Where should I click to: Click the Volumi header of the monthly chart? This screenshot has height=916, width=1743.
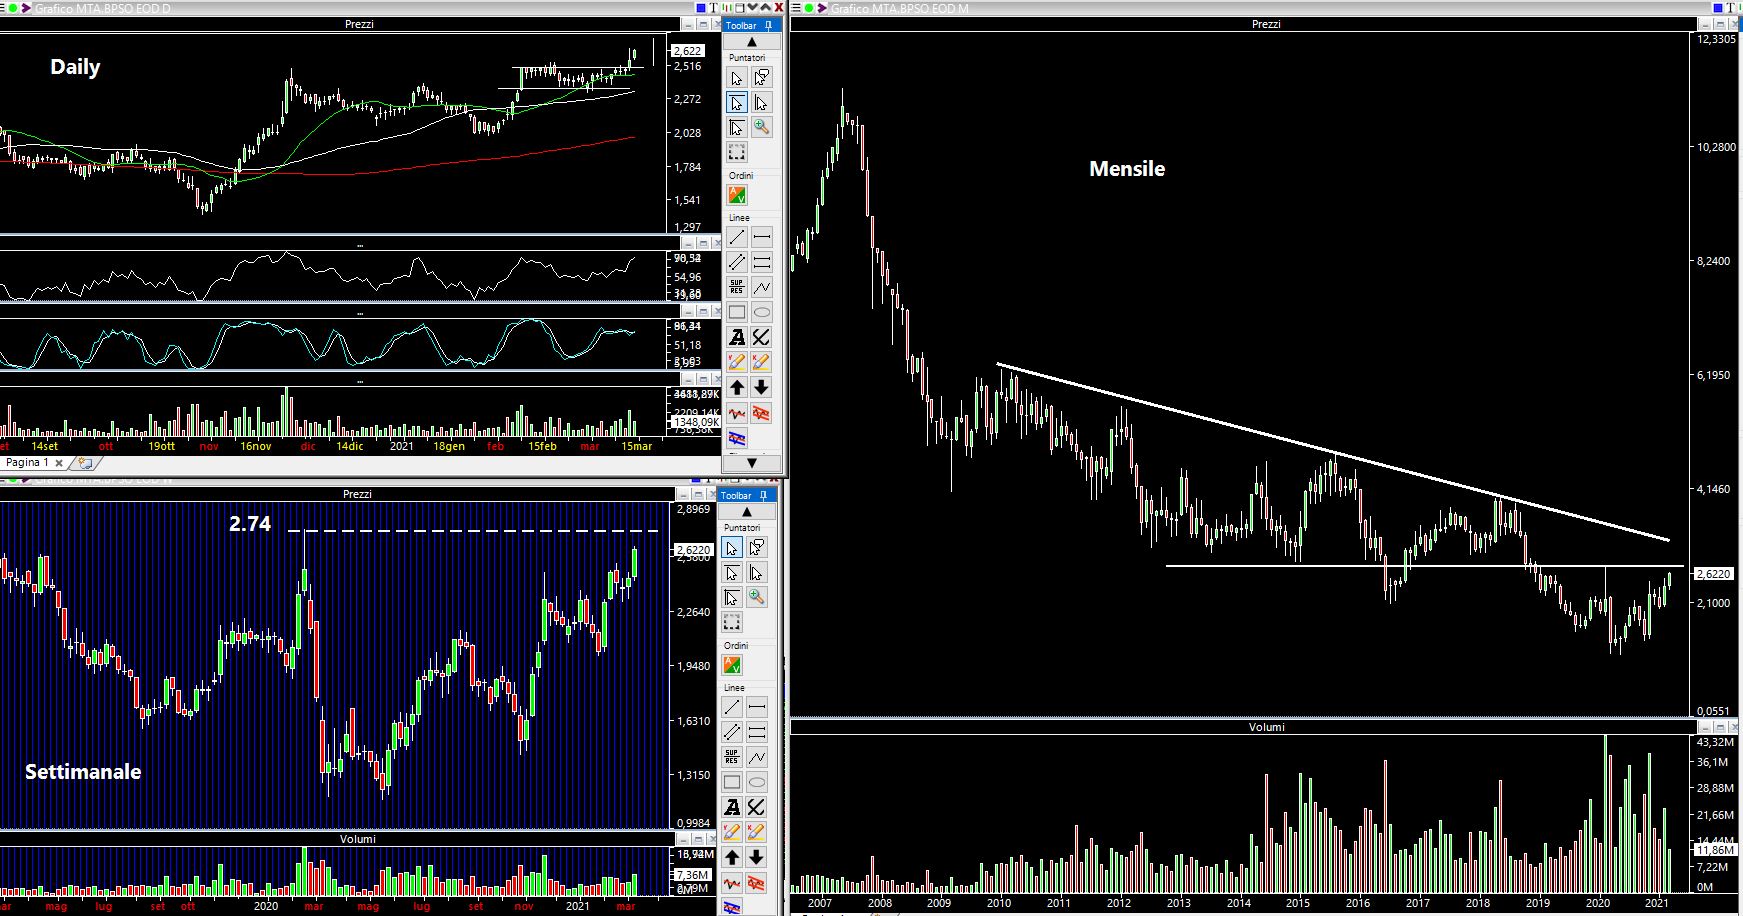click(1266, 727)
